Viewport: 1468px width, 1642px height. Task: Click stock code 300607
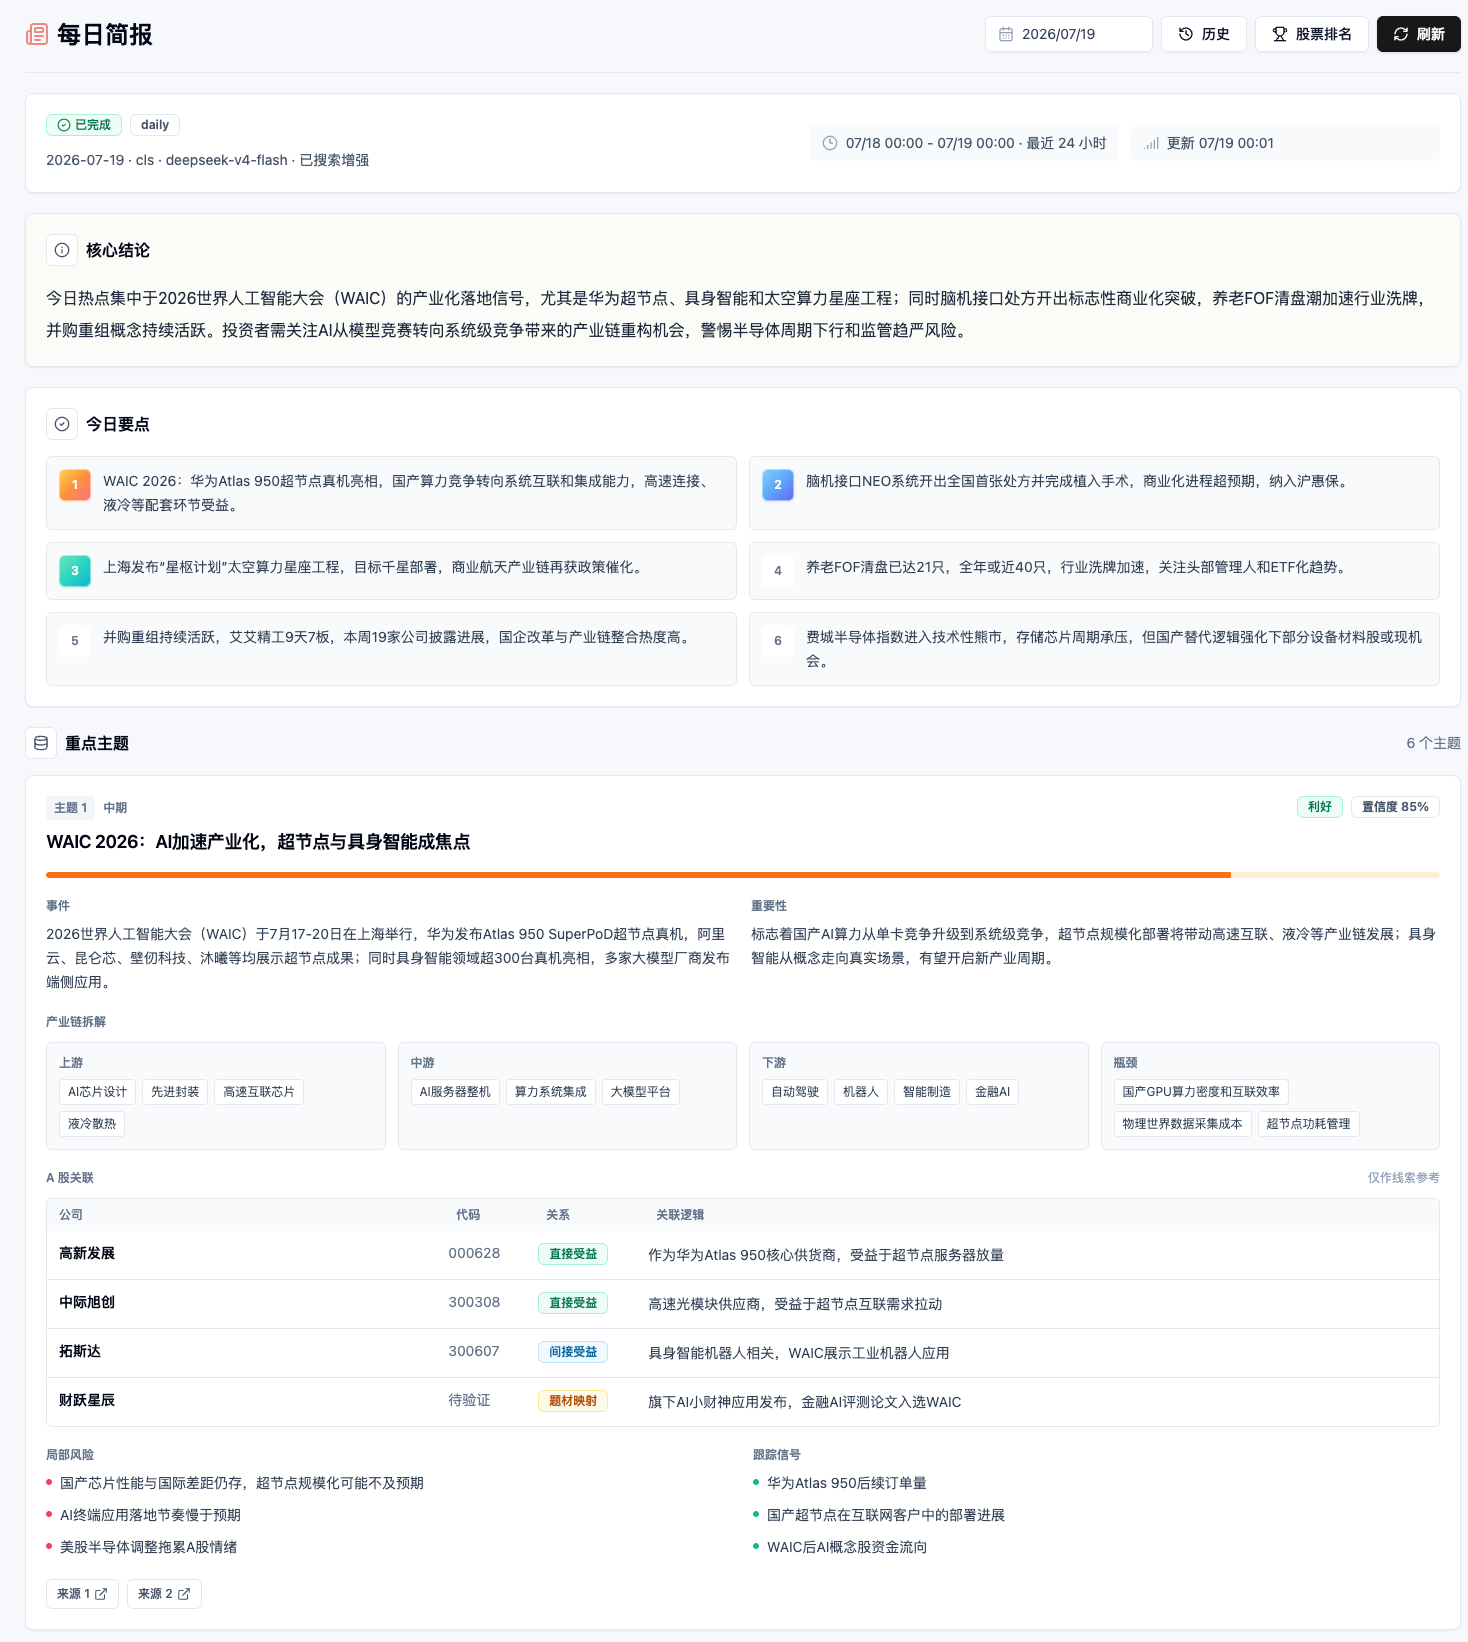(x=474, y=1352)
